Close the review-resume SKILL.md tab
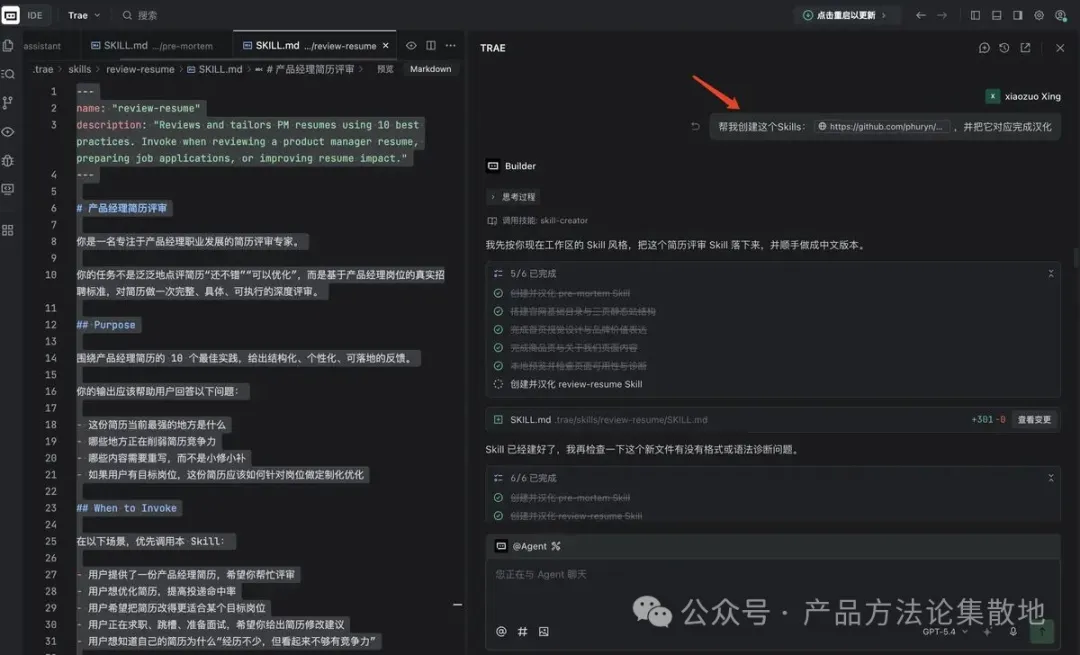 [386, 45]
